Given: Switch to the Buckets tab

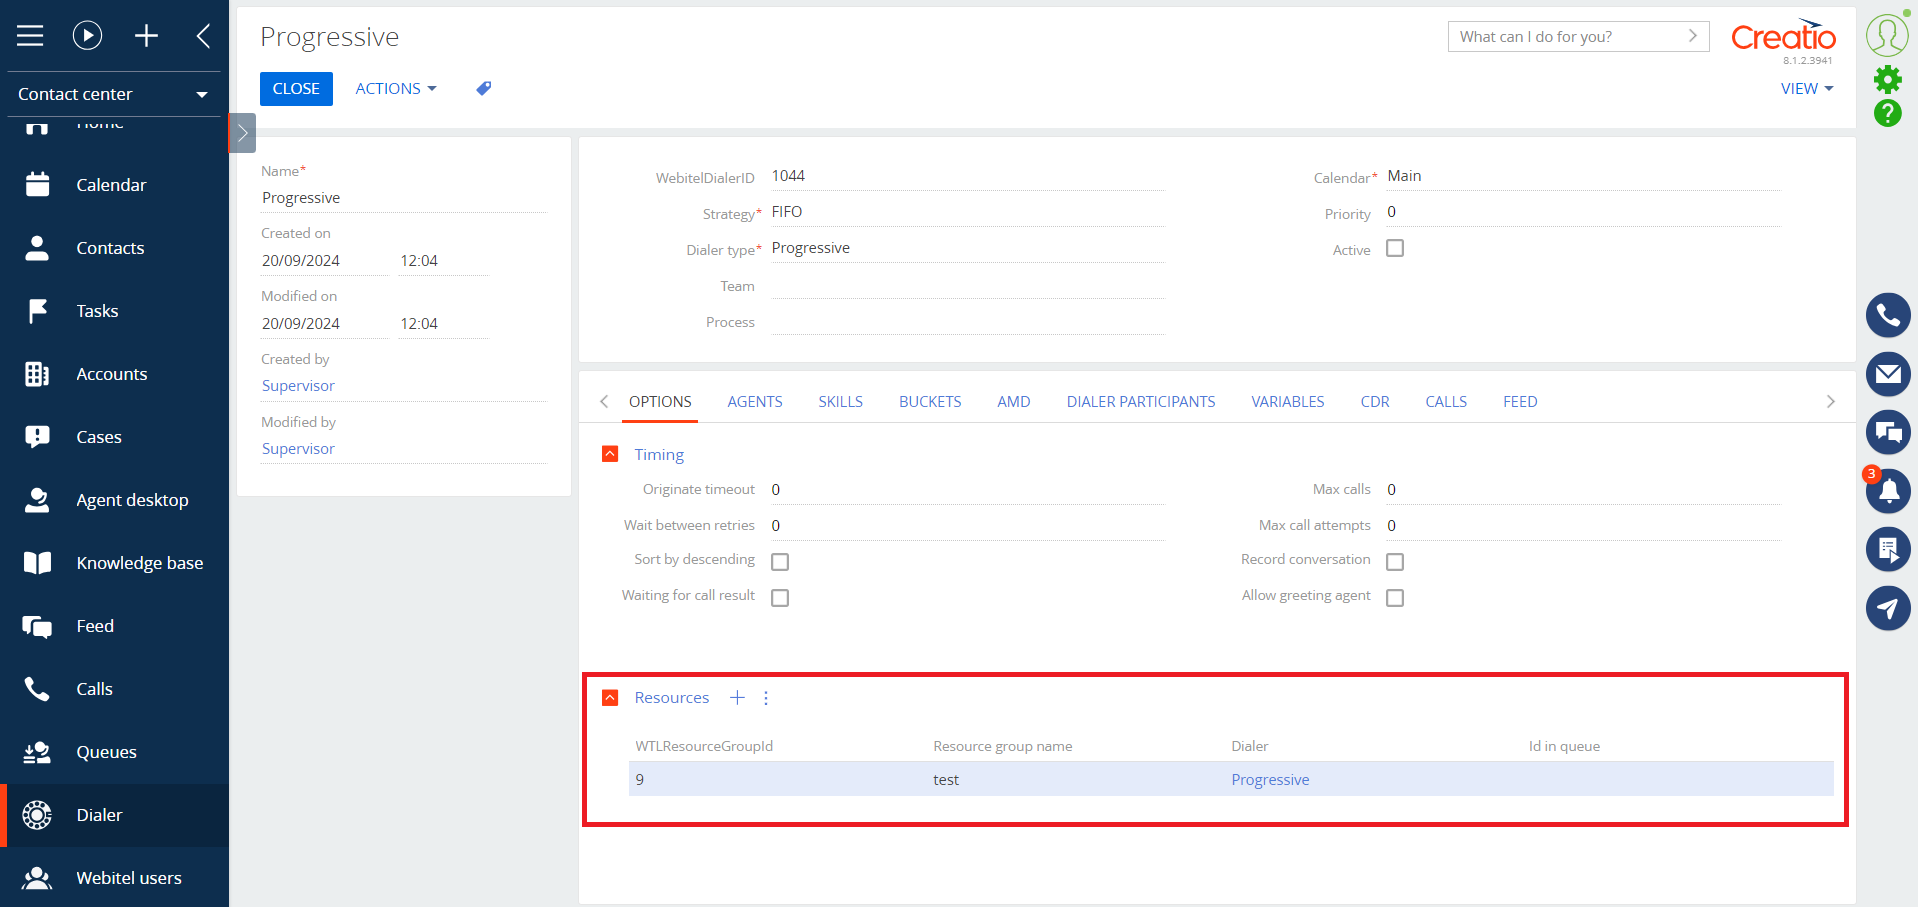Looking at the screenshot, I should (930, 402).
